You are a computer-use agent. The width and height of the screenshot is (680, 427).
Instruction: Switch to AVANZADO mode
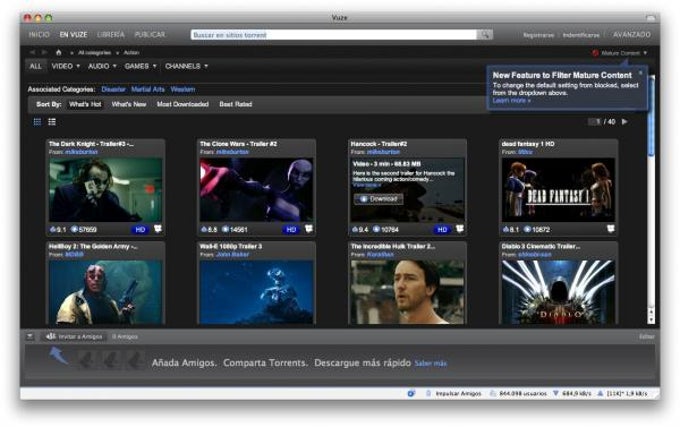[631, 35]
